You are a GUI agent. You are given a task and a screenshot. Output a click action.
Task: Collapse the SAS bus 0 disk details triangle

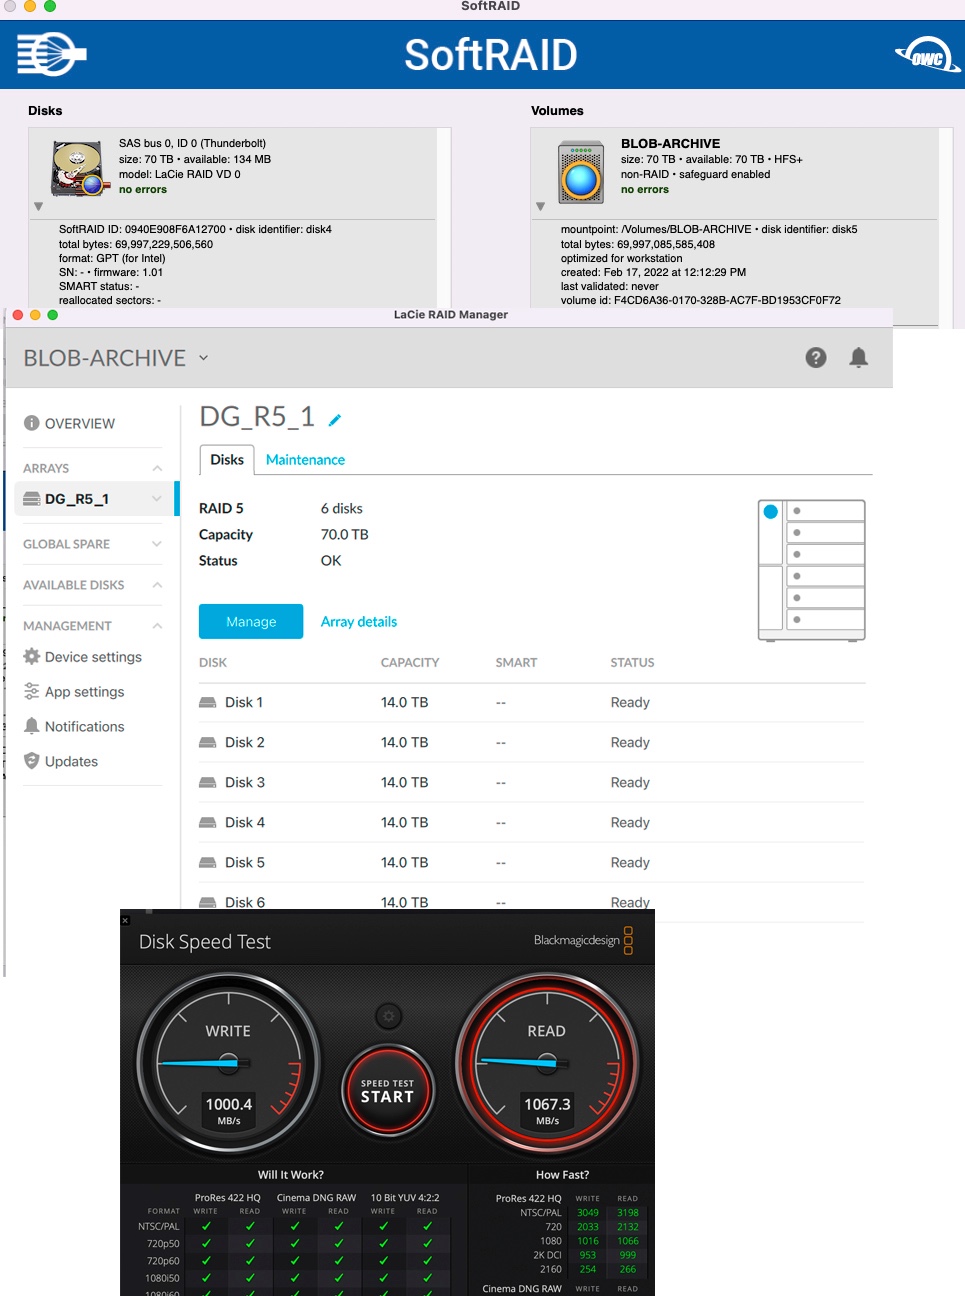click(38, 207)
